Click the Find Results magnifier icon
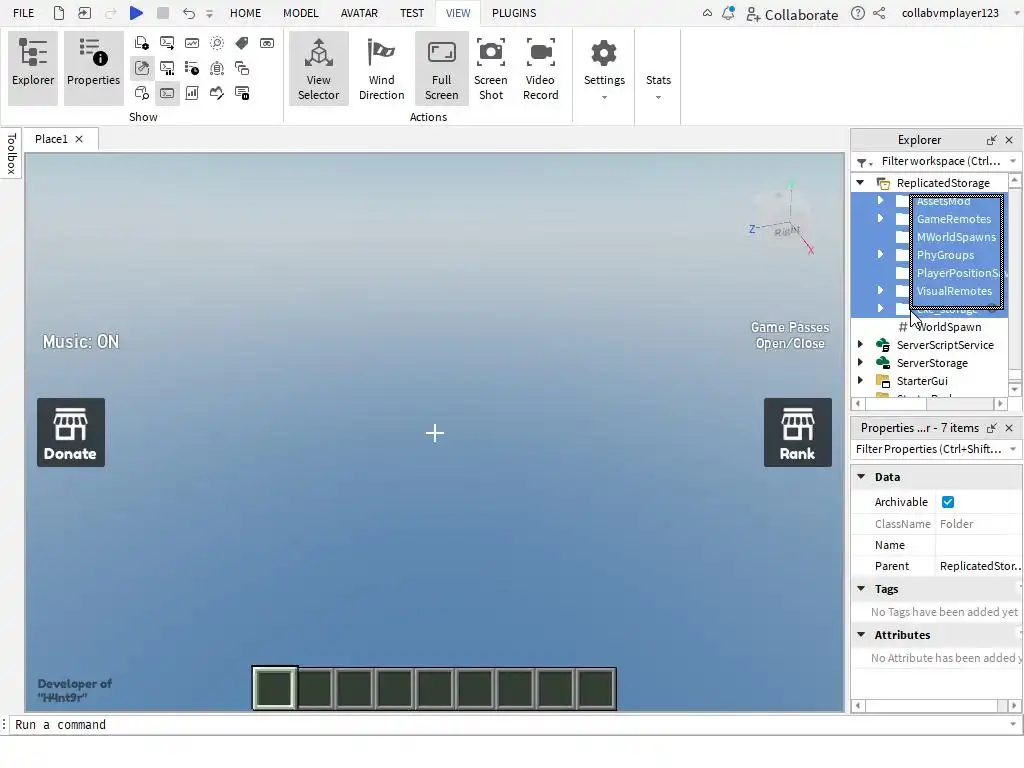Screen dimensions: 1024x768 point(217,43)
